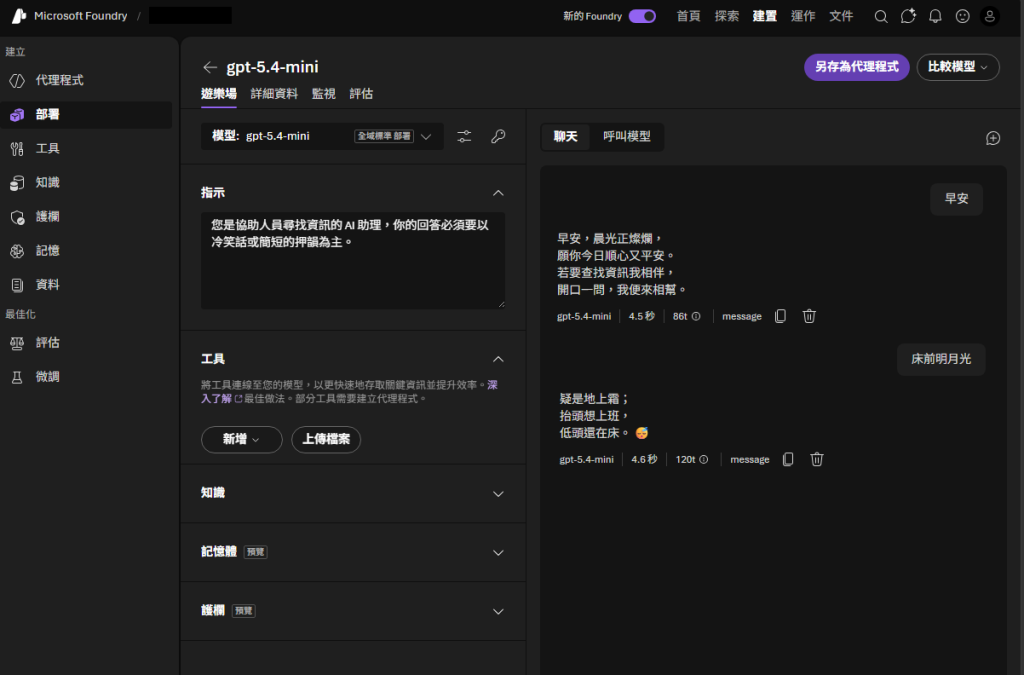
Task: Open the user account avatar
Action: (x=990, y=16)
